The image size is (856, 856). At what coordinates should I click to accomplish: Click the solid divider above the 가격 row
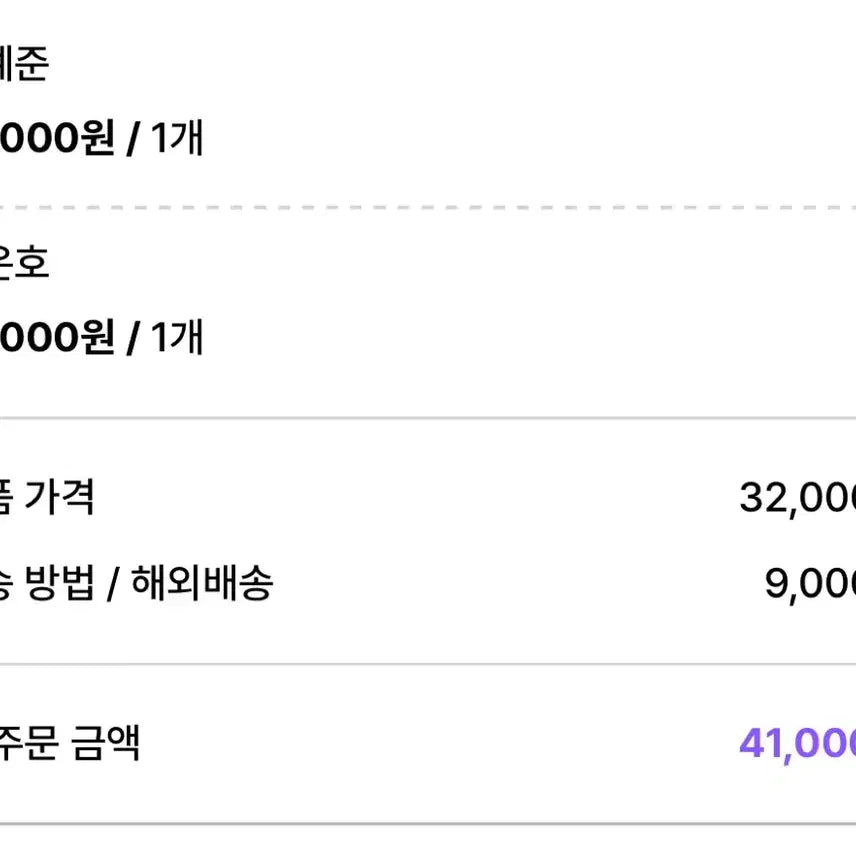coord(428,418)
